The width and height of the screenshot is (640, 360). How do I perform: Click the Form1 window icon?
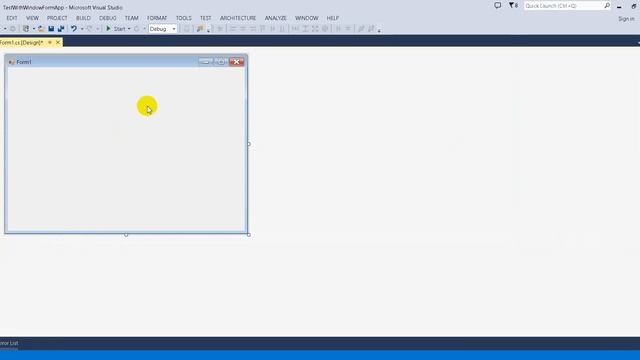coord(11,62)
